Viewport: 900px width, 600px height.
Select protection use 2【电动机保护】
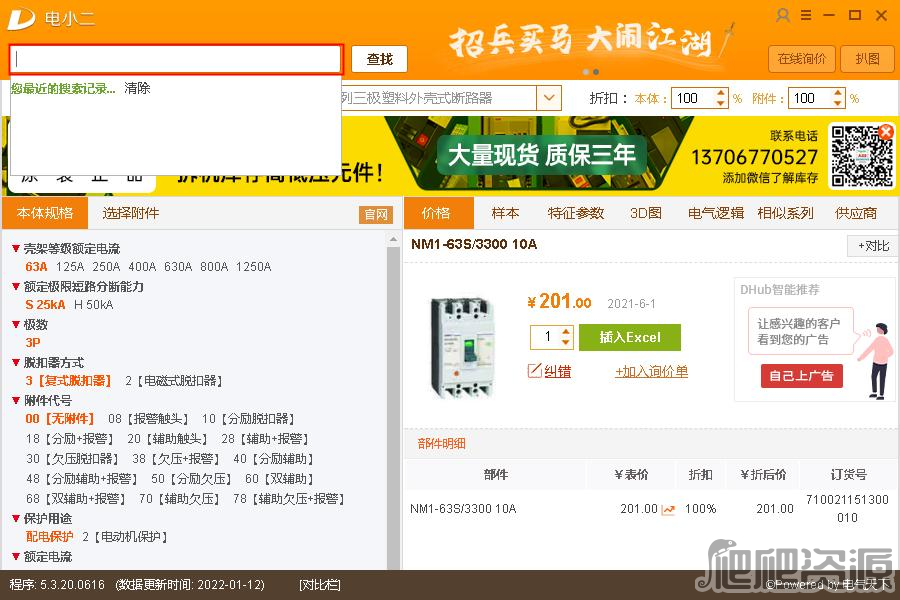pos(125,537)
